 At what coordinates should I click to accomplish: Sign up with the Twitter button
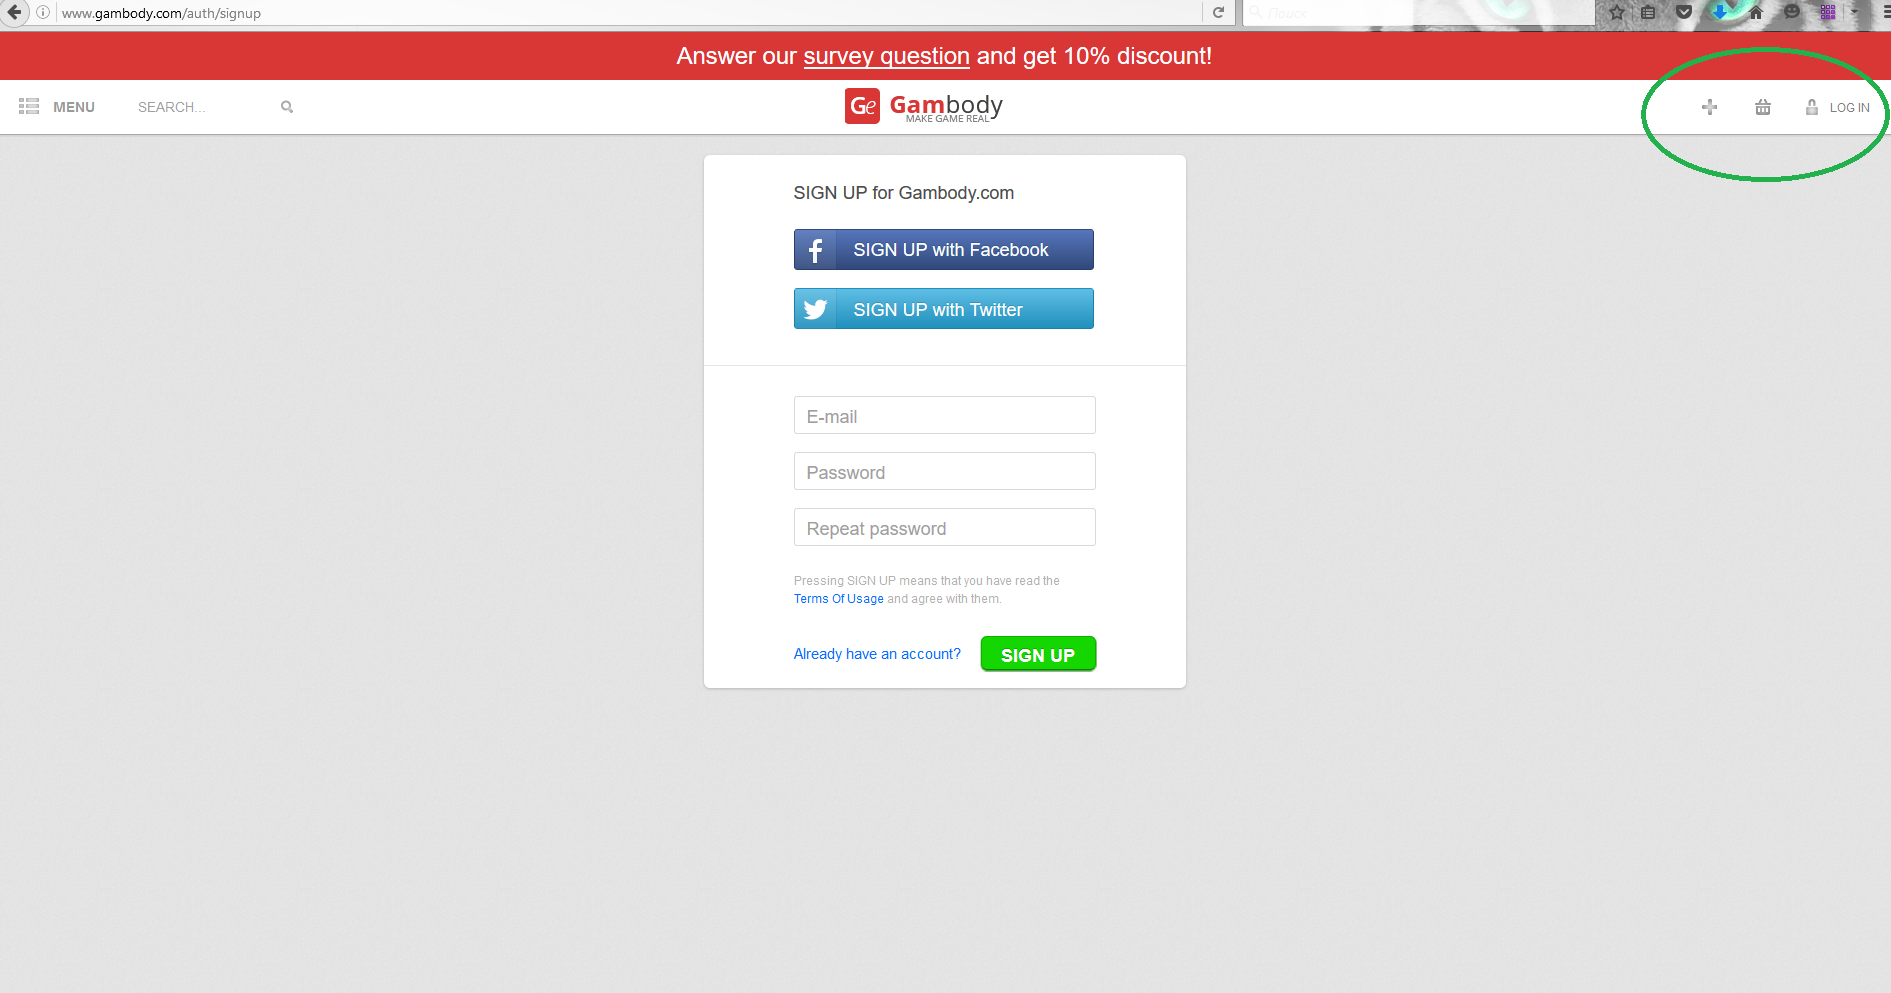pos(944,309)
